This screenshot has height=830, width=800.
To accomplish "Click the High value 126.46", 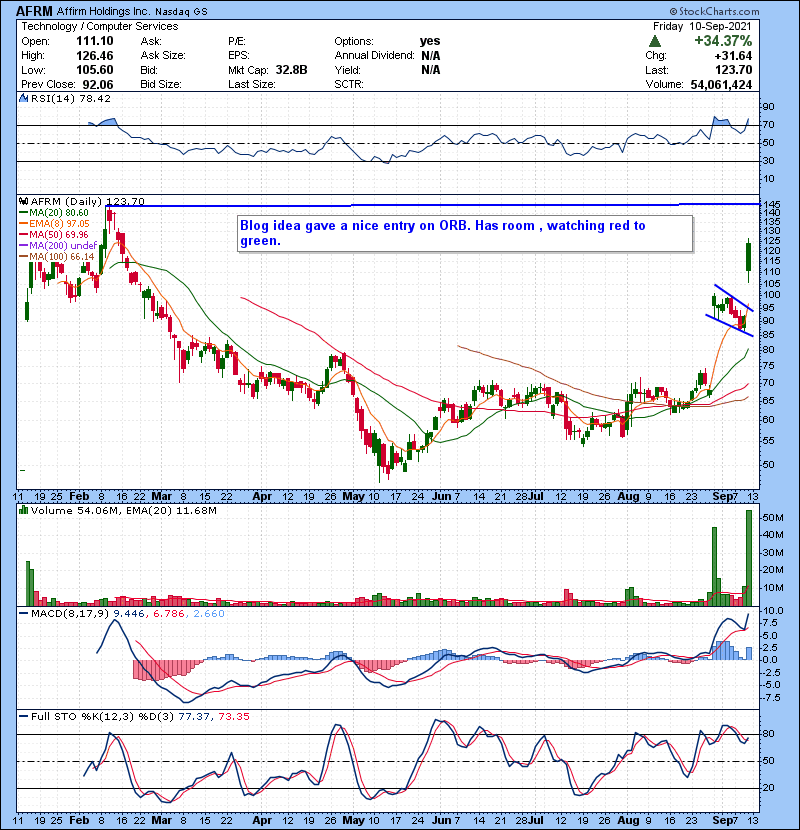I will (x=95, y=56).
